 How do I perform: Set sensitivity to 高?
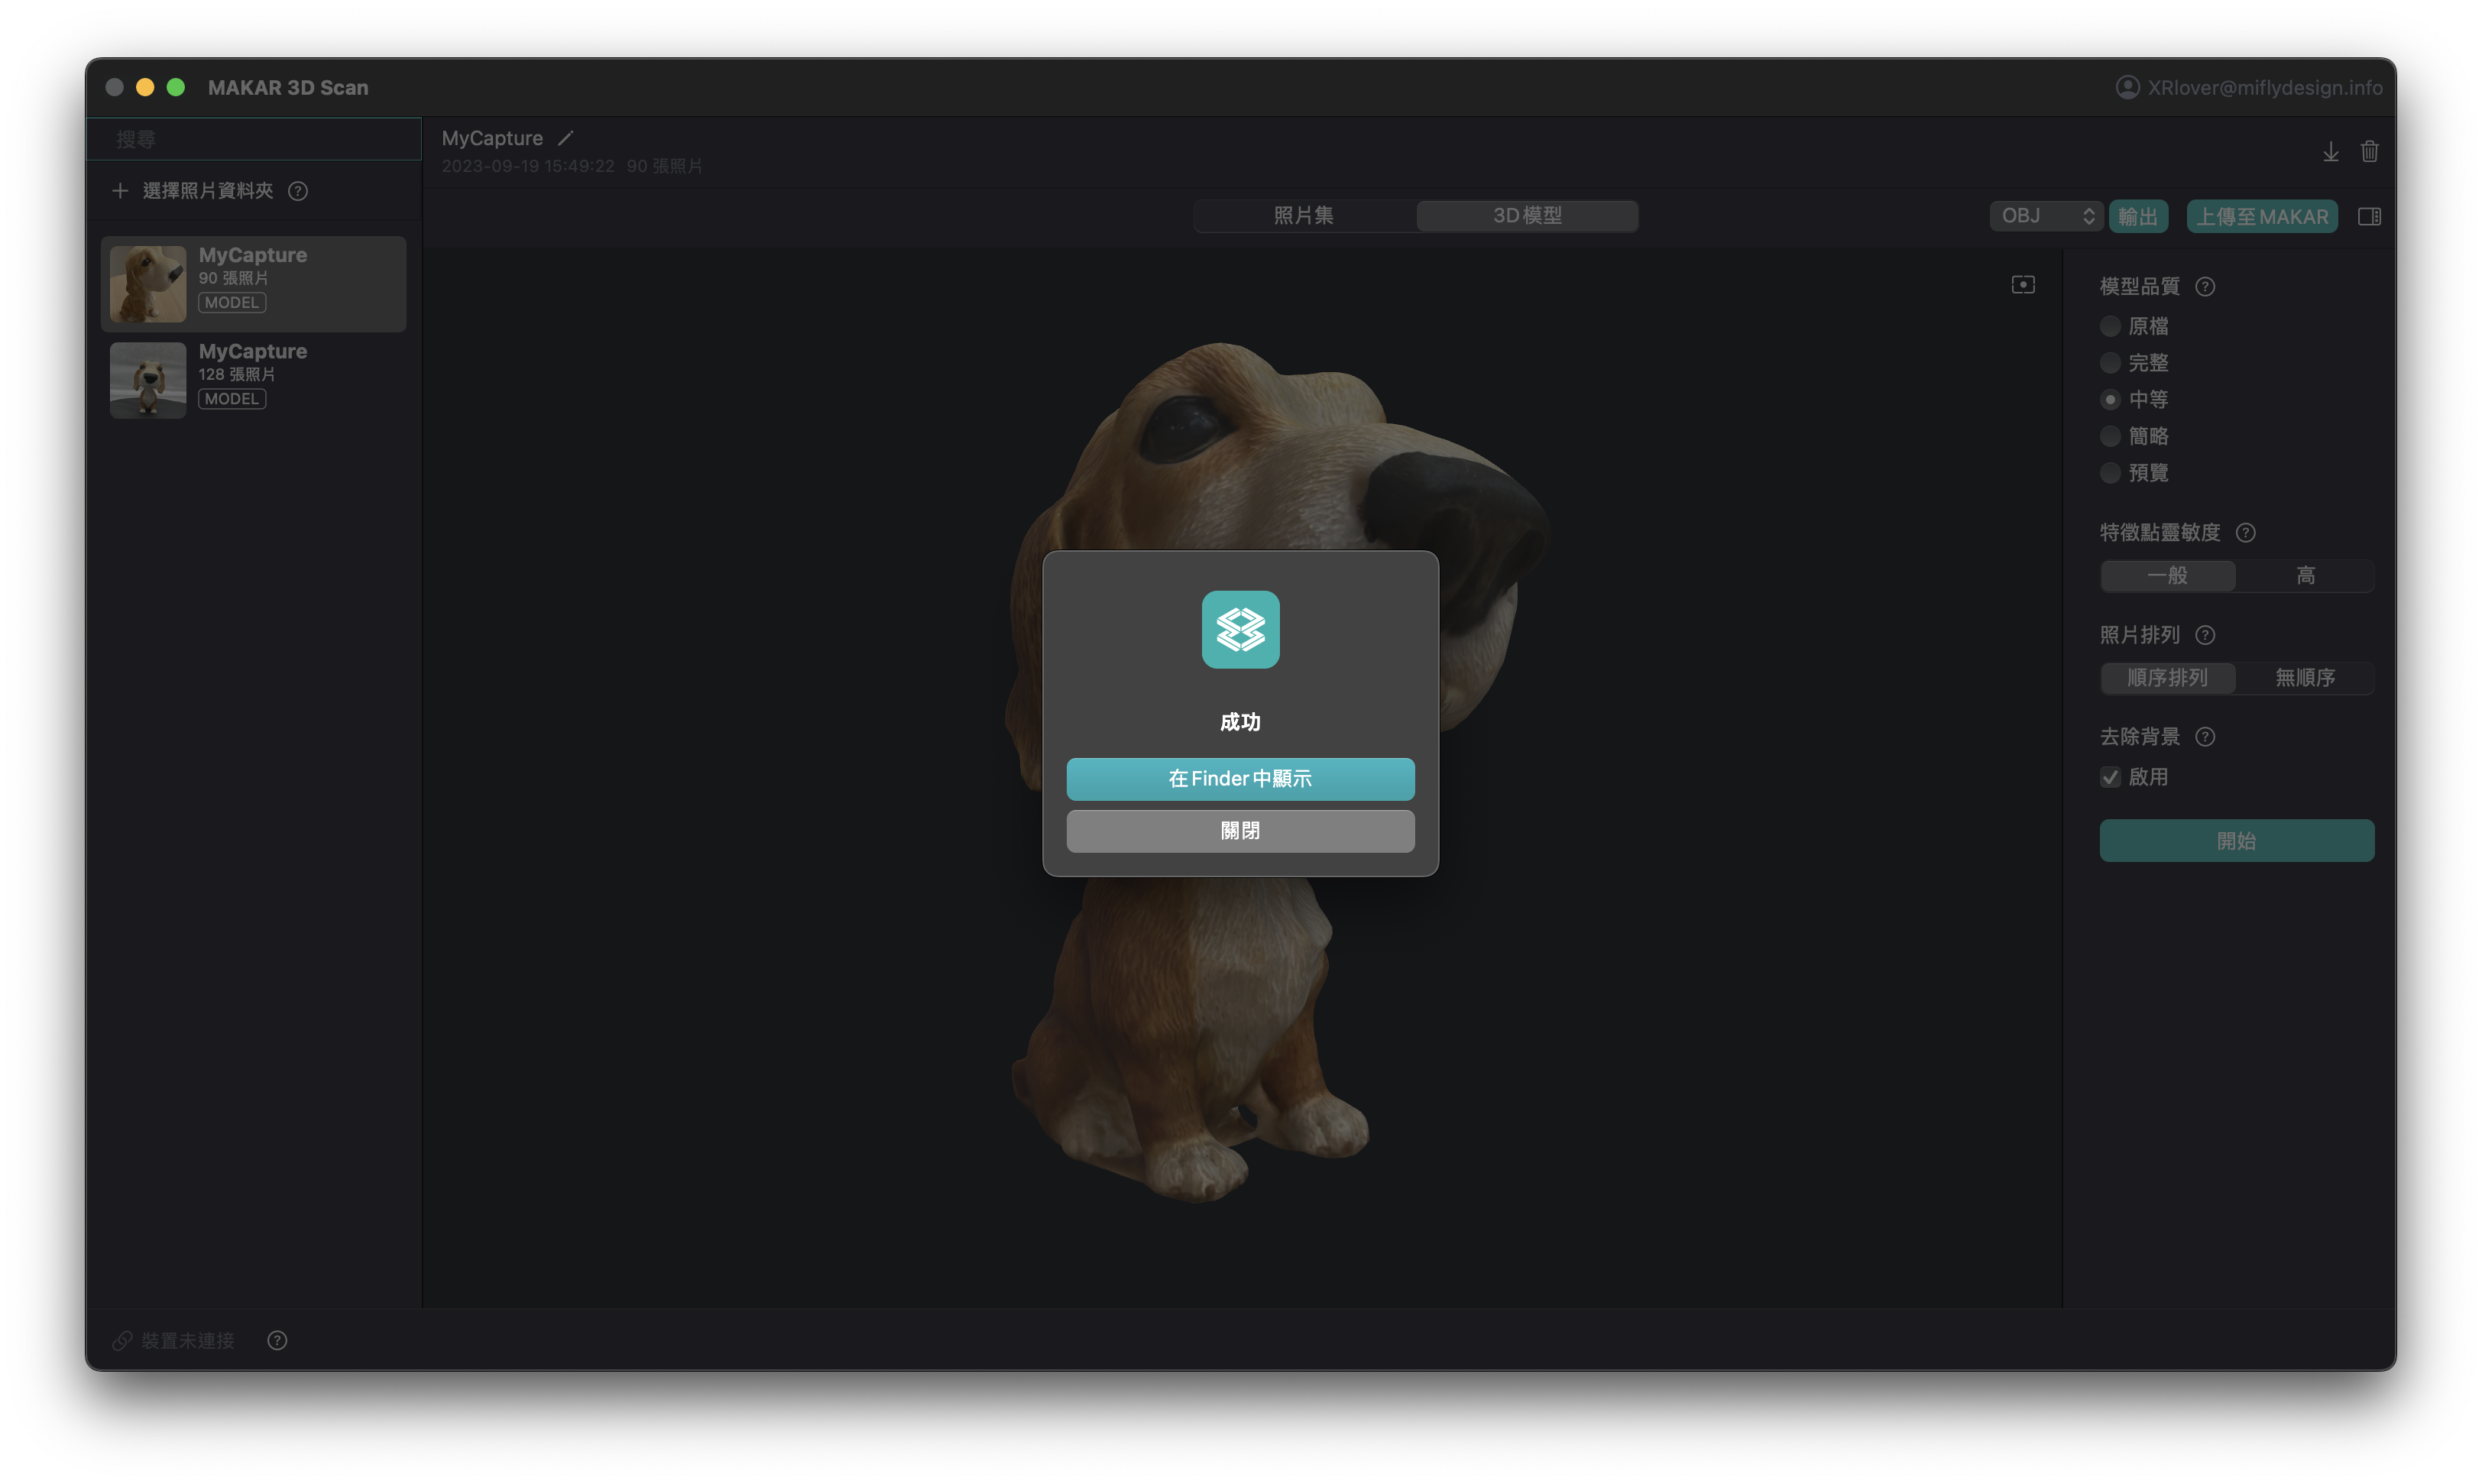click(2305, 576)
